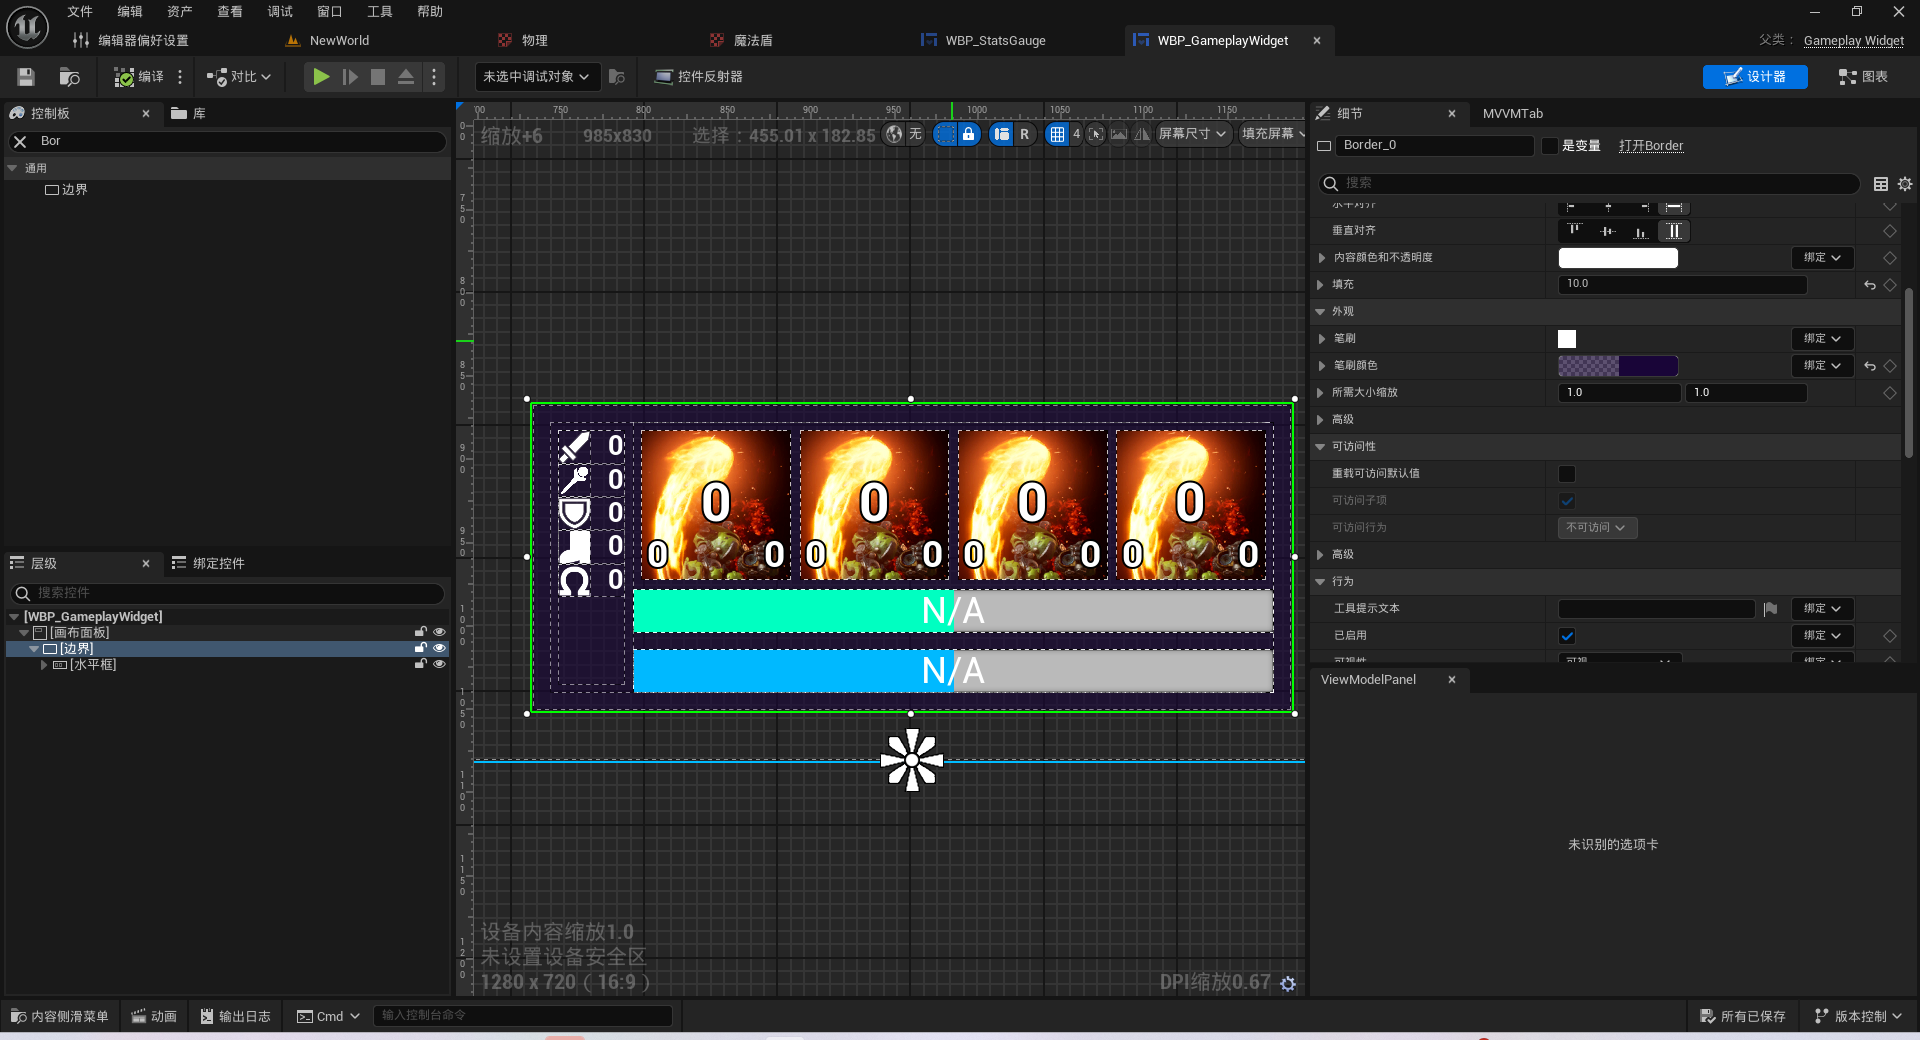Open the DPI scale settings gear icon
Image resolution: width=1920 pixels, height=1040 pixels.
(x=1288, y=984)
